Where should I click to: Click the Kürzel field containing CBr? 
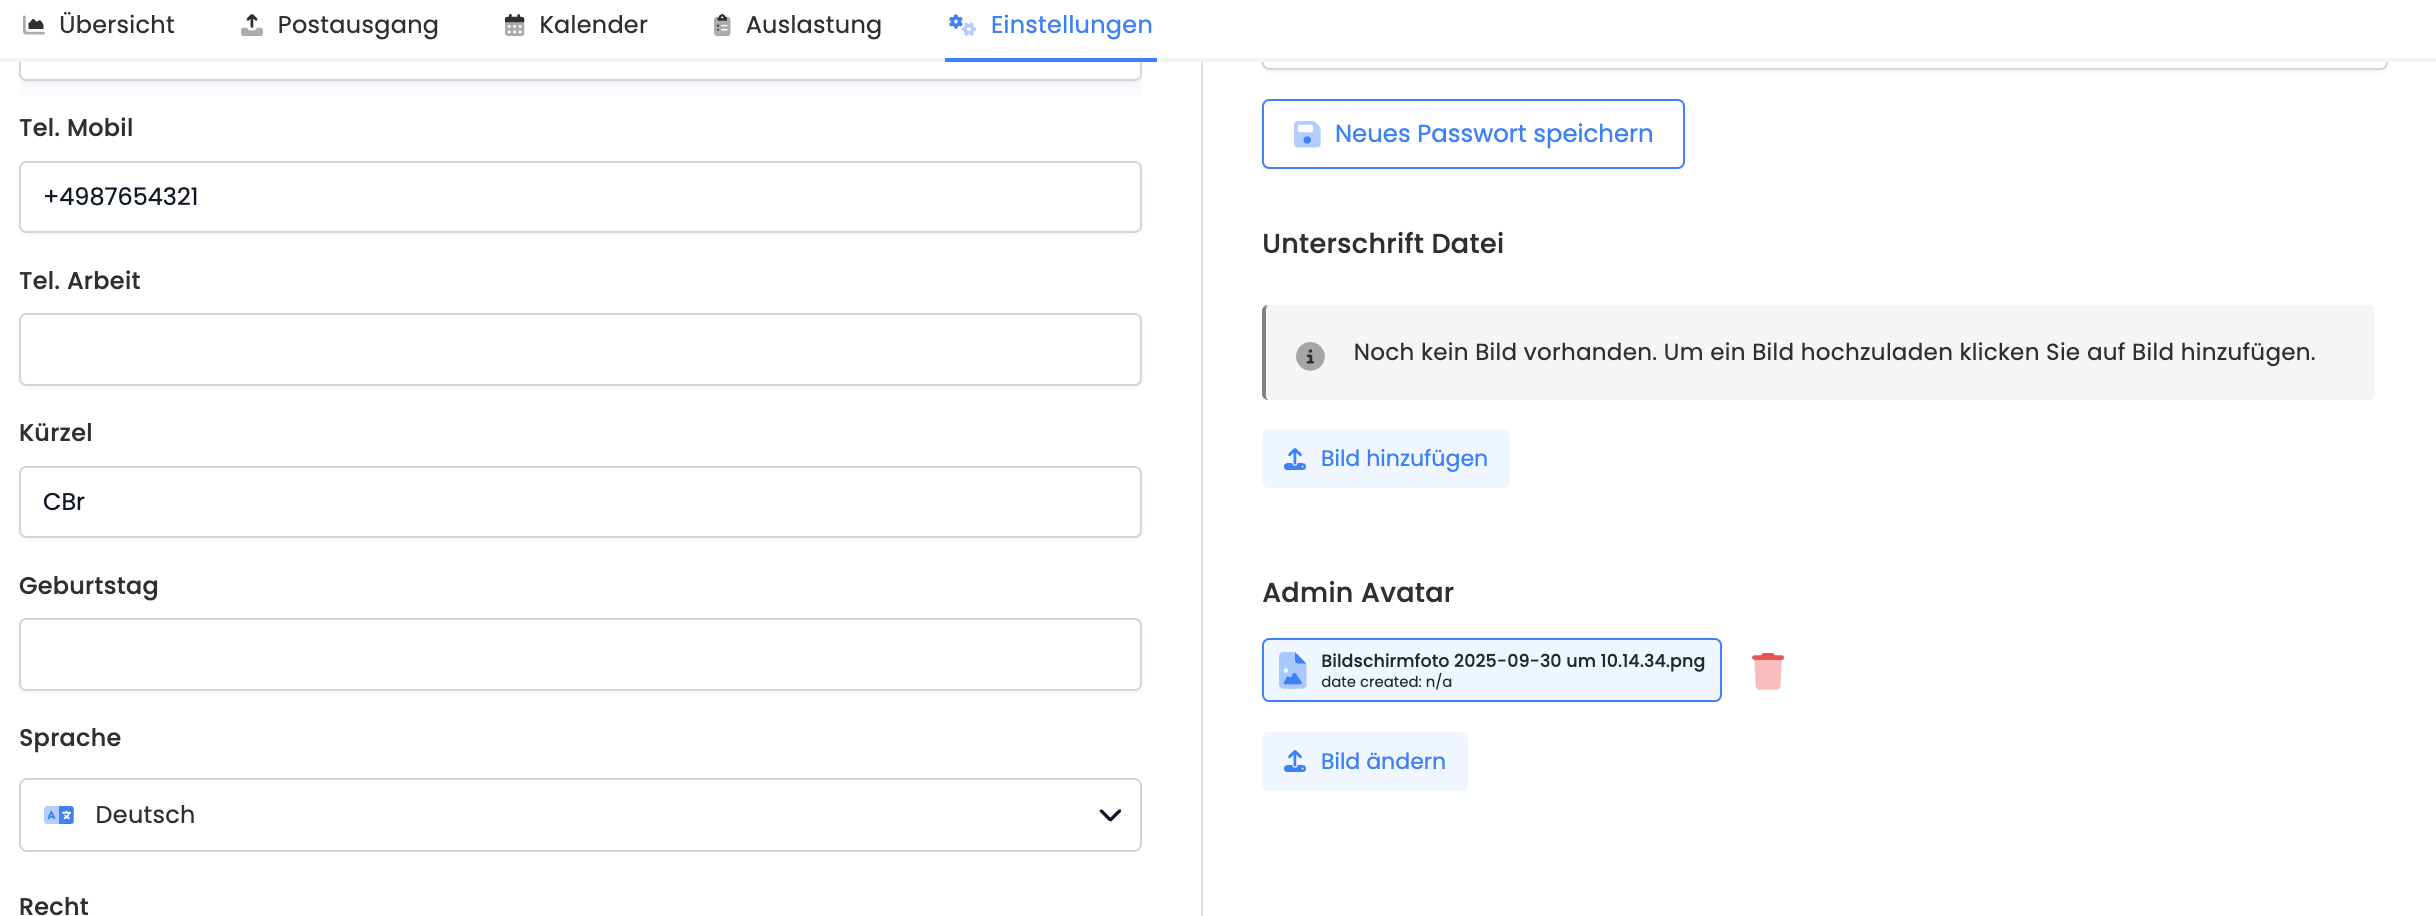click(x=580, y=502)
